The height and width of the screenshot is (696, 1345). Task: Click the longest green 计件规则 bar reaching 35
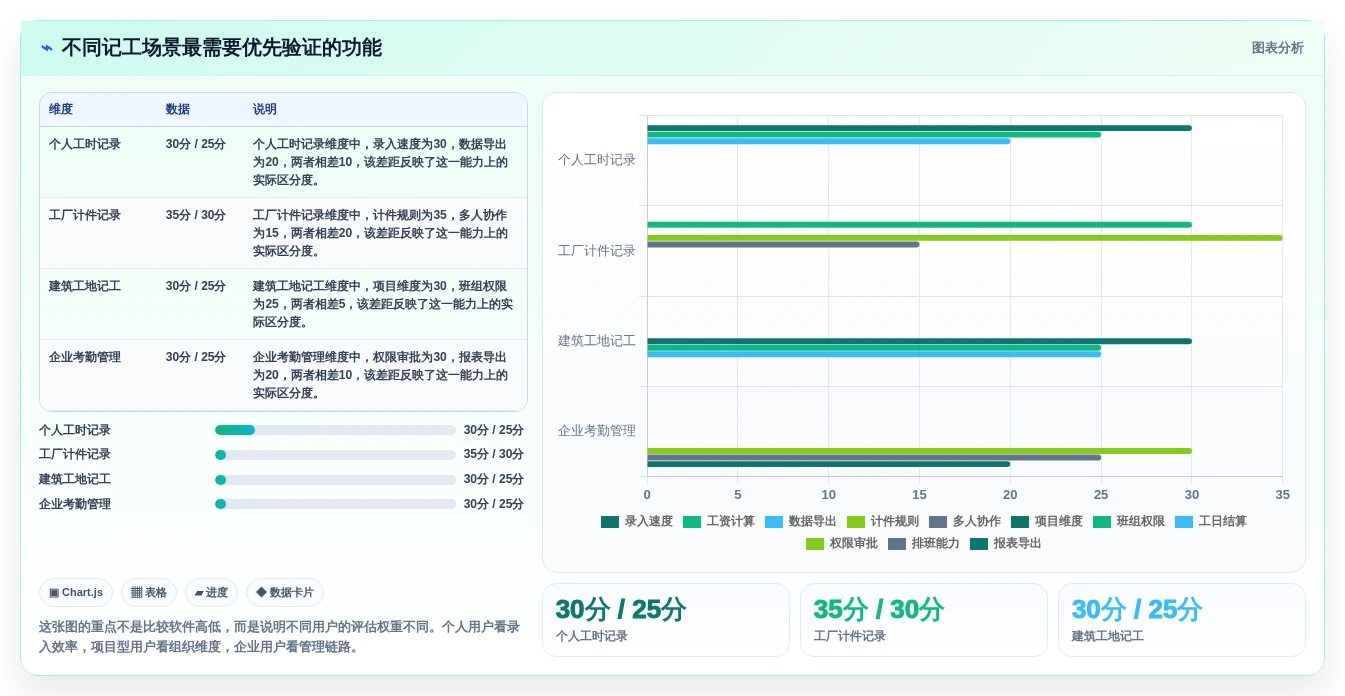[x=964, y=238]
